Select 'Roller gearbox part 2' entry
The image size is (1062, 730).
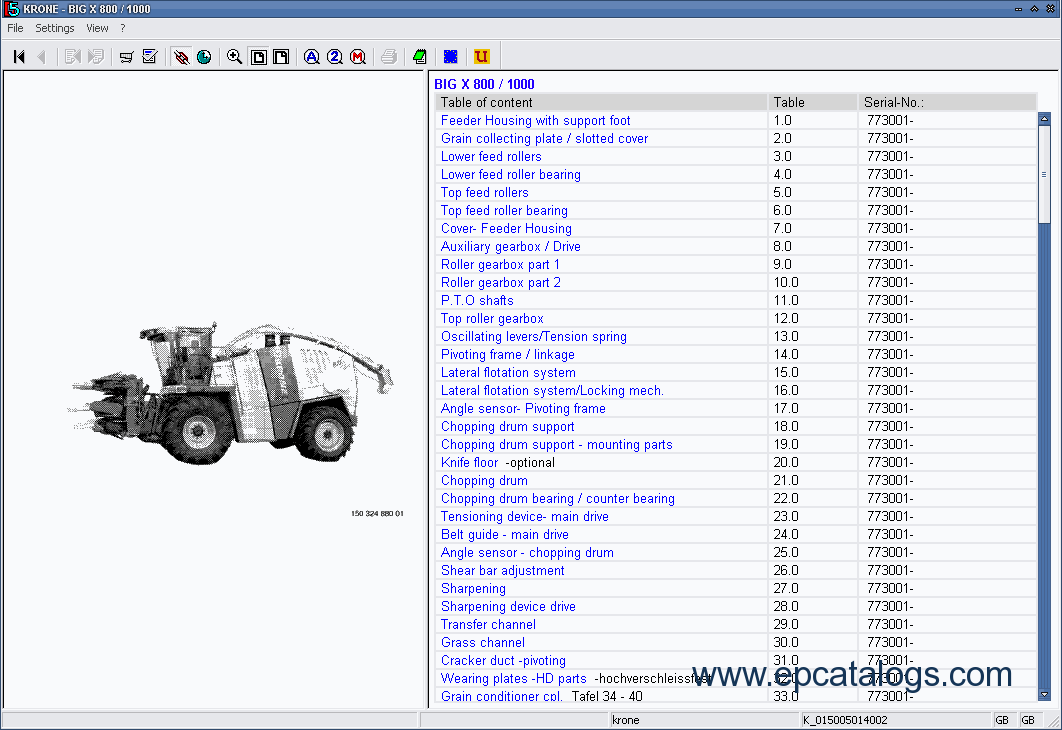pos(501,282)
